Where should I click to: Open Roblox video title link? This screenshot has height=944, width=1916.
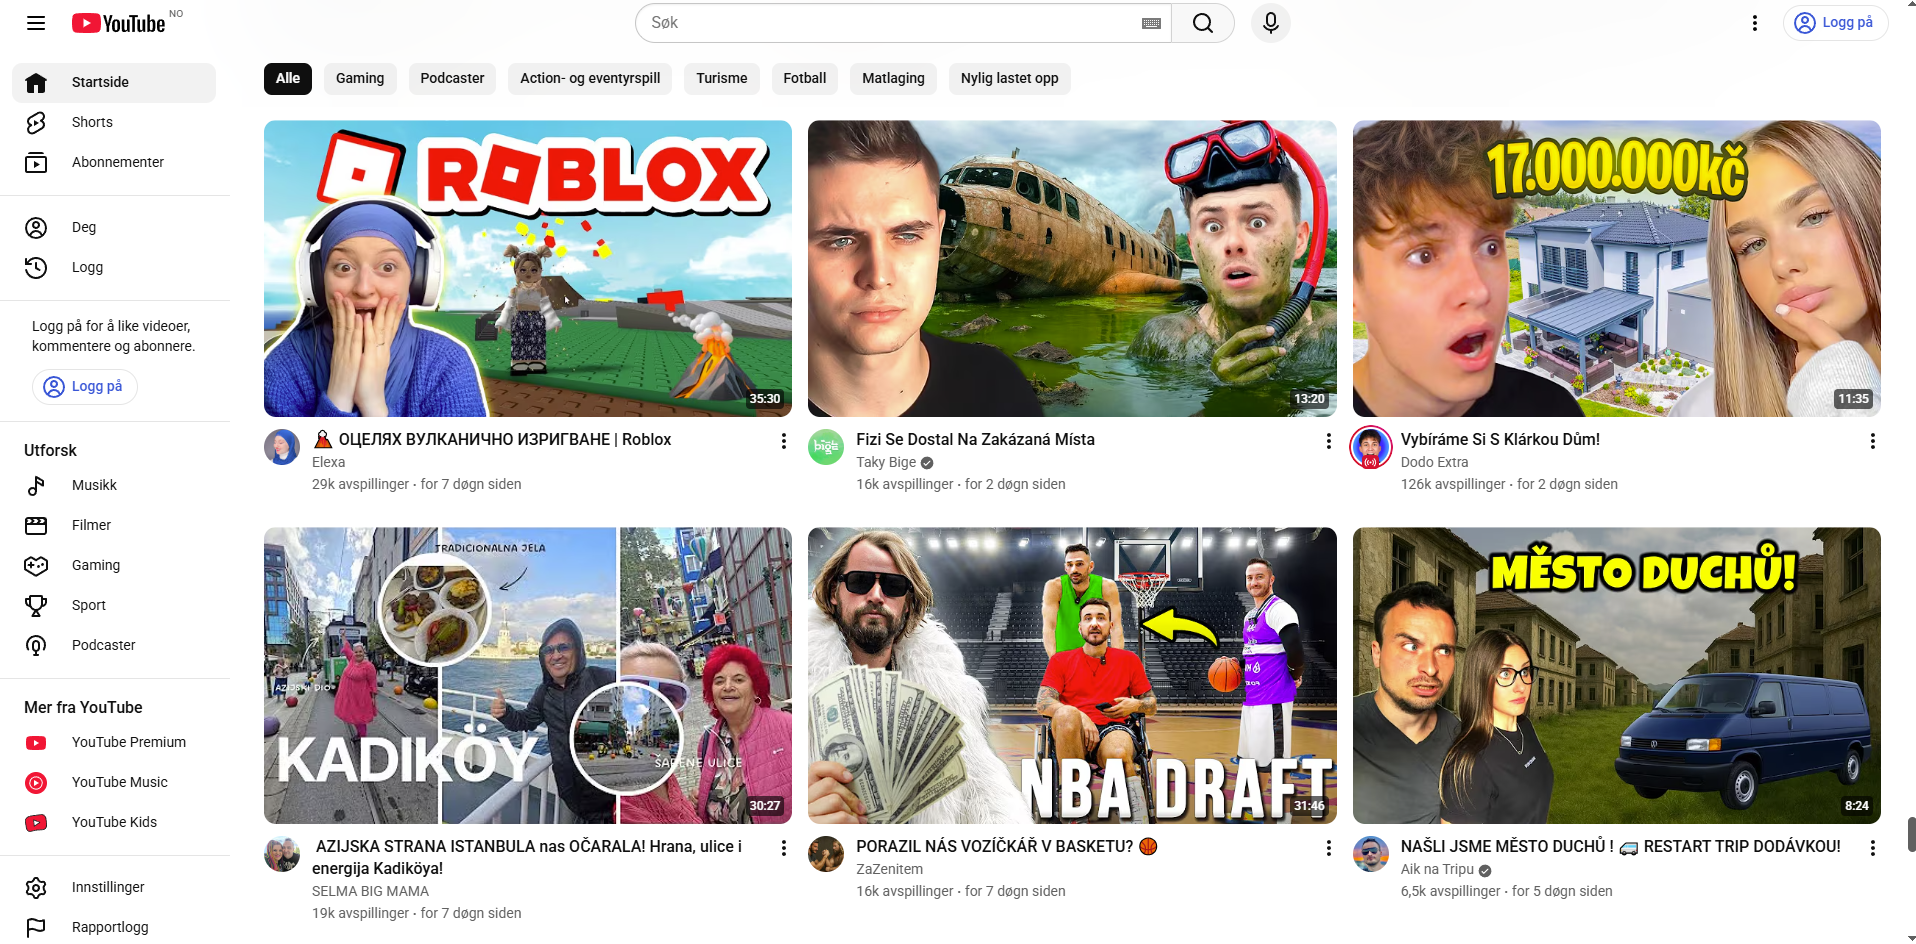[x=492, y=440]
